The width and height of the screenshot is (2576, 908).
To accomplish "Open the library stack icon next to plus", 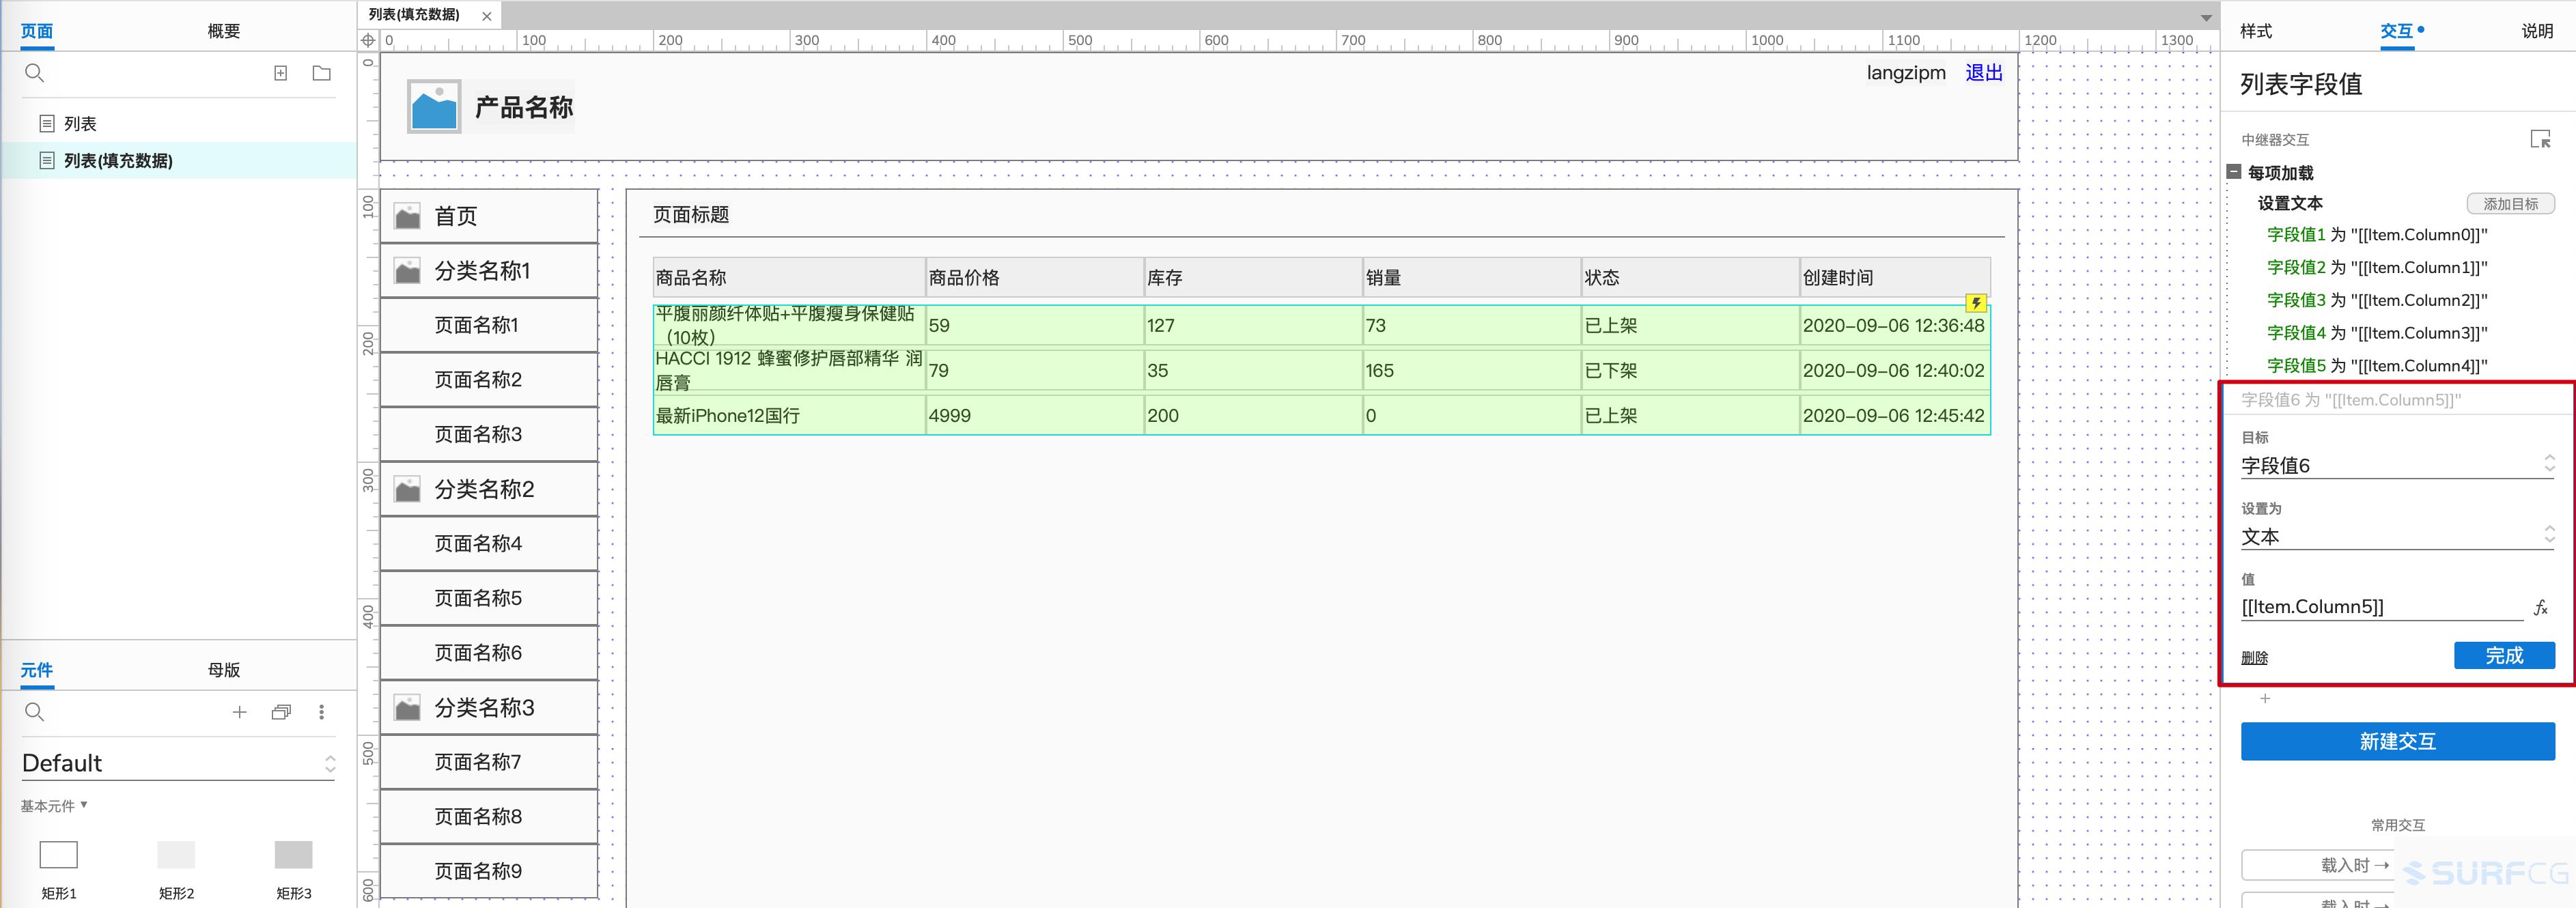I will pos(281,712).
